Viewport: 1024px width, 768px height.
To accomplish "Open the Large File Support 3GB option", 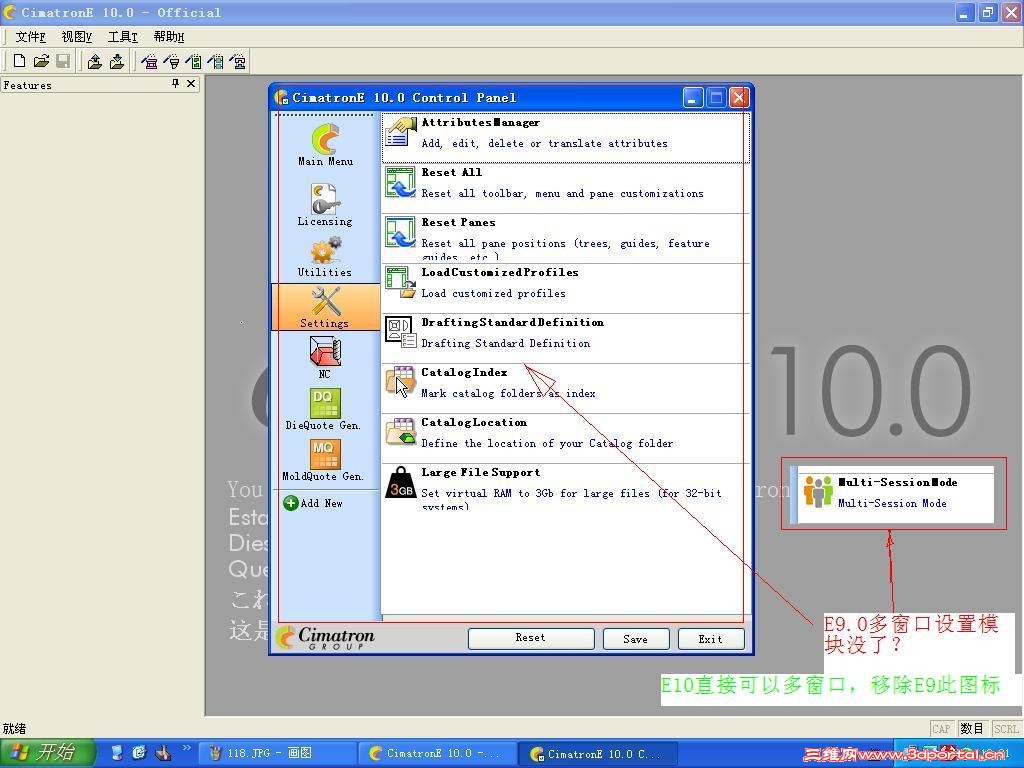I will click(565, 488).
